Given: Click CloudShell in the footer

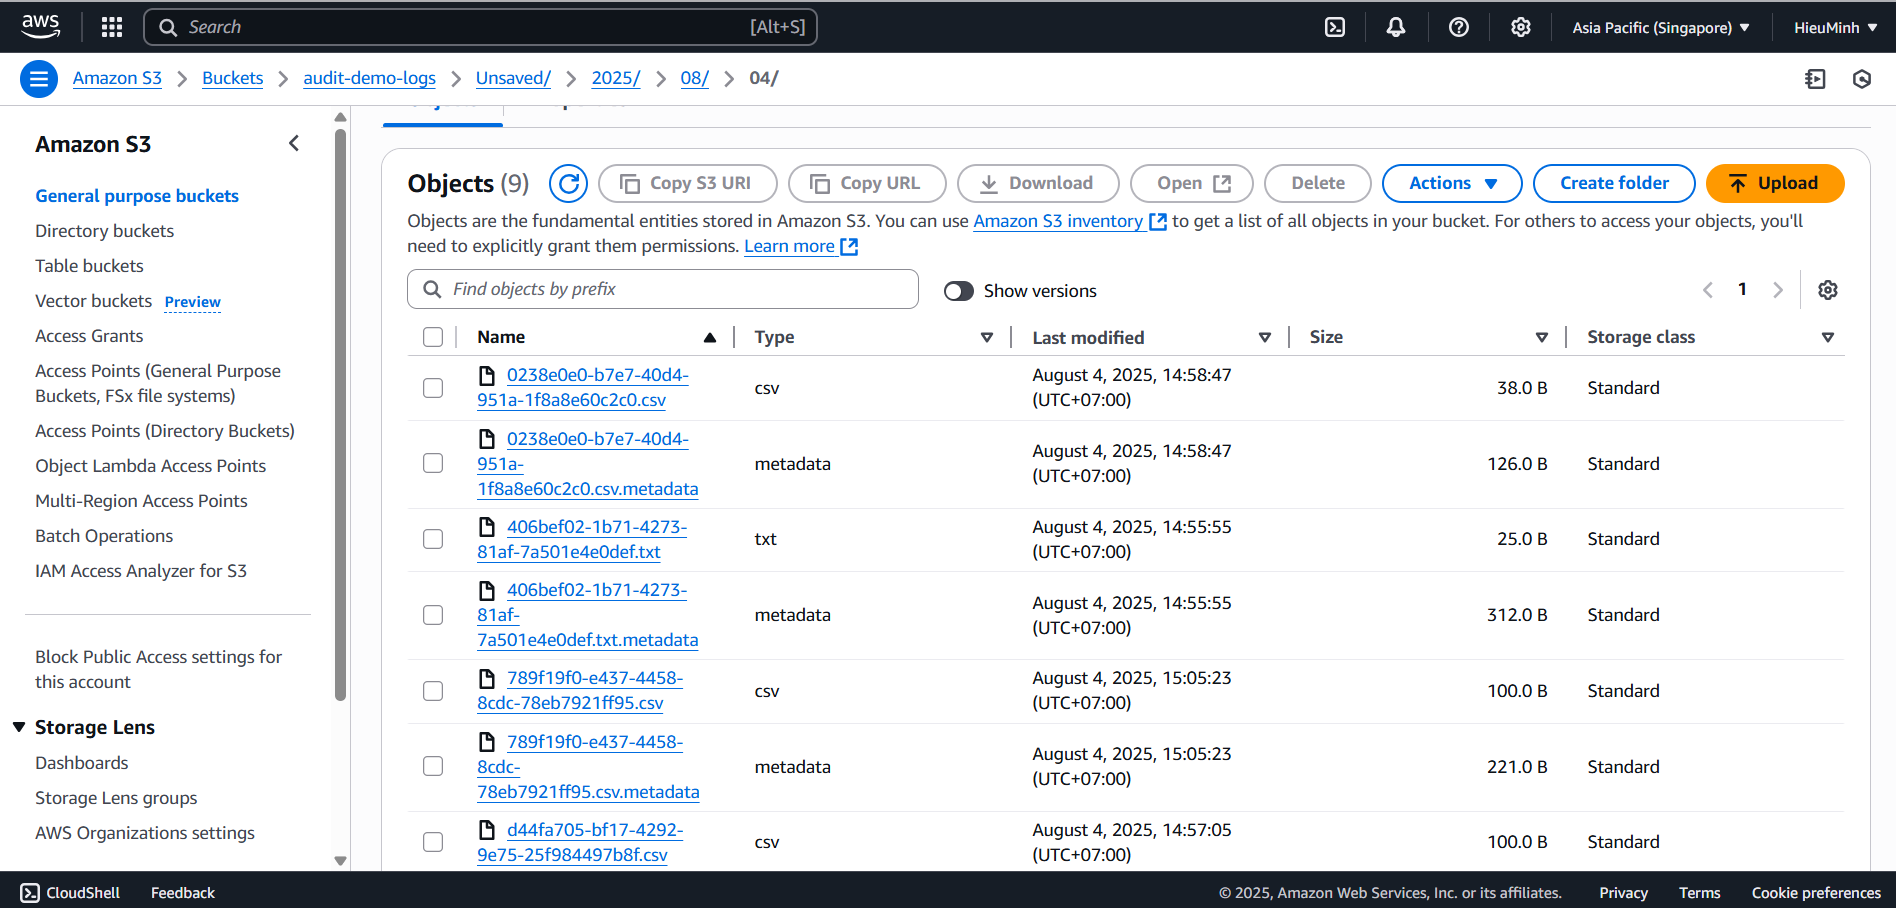Looking at the screenshot, I should (x=70, y=893).
